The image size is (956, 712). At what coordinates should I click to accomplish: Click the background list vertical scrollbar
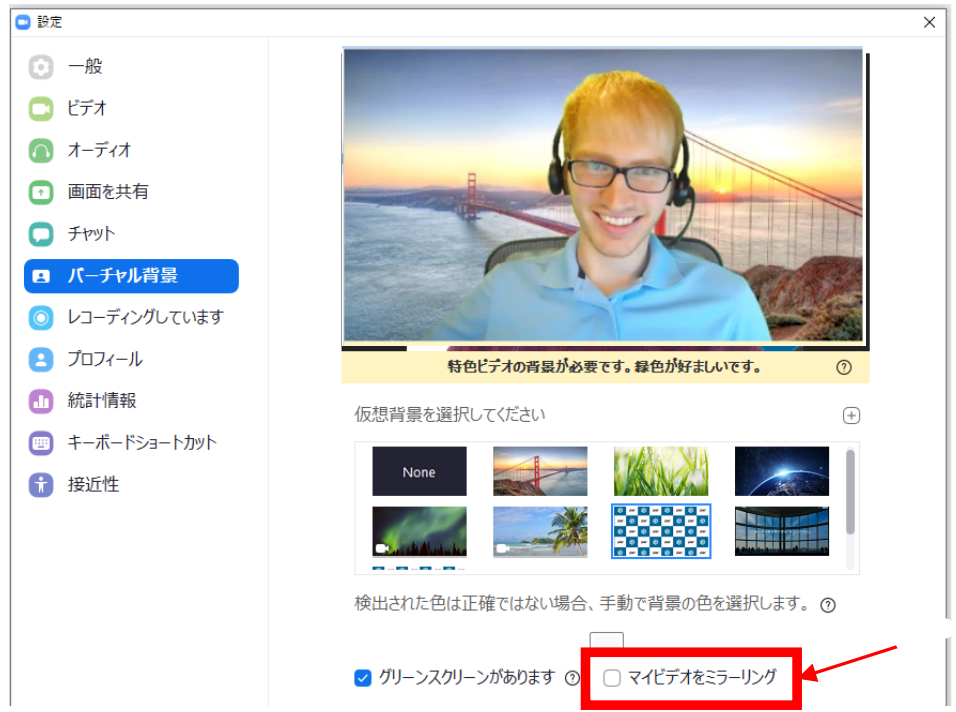click(x=850, y=492)
